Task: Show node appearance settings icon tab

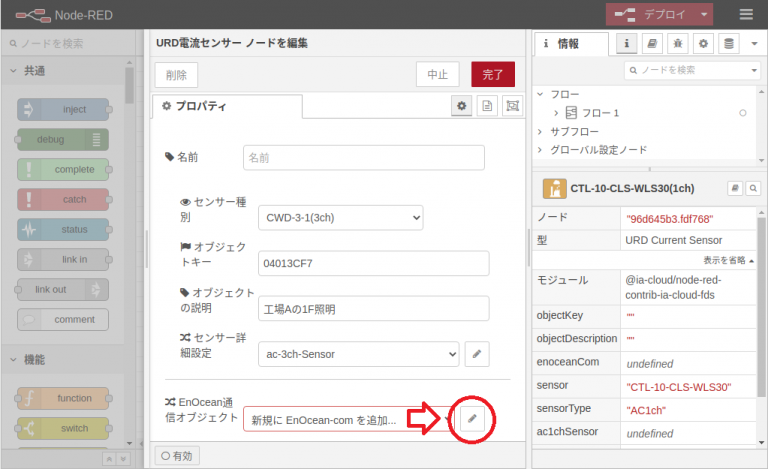Action: (512, 106)
